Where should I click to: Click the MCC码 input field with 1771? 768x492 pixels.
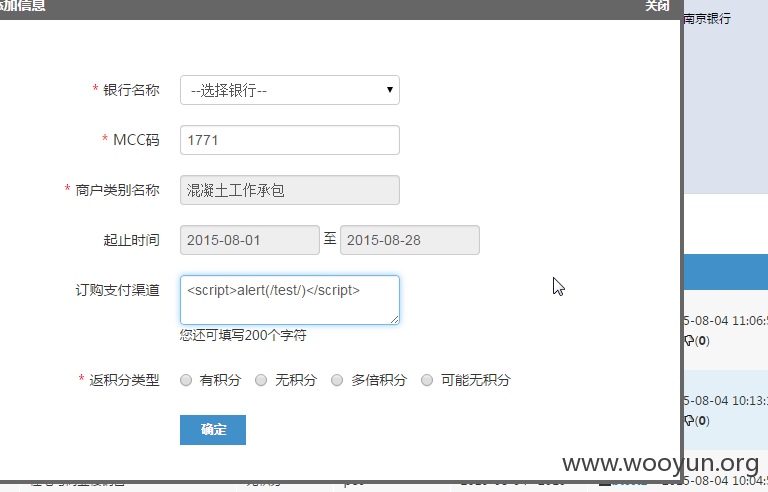pos(289,140)
